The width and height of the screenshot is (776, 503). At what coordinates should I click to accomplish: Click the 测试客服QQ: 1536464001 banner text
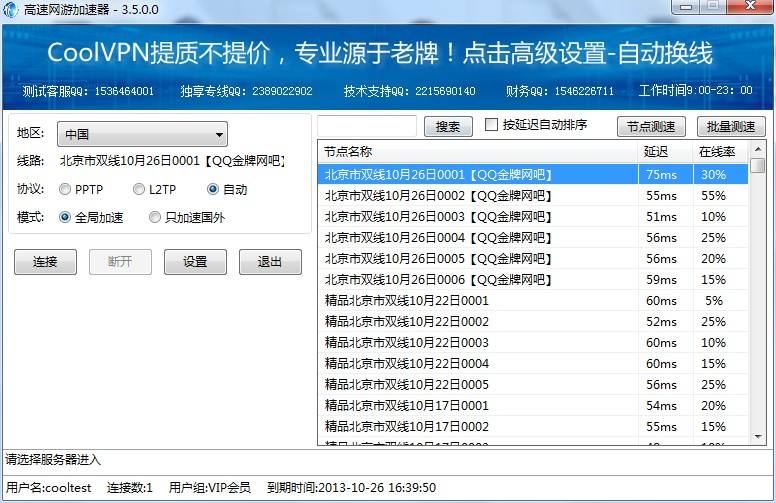(x=88, y=91)
